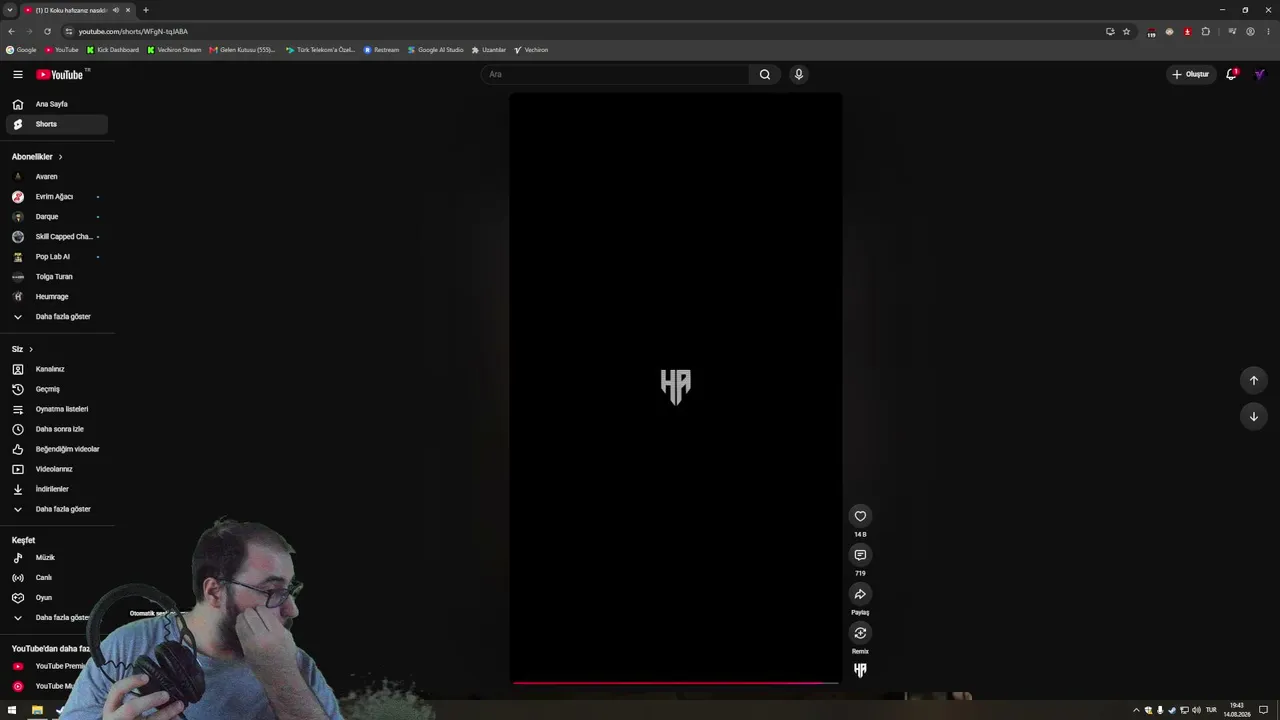Open the YouTube hamburger guide menu

point(17,74)
